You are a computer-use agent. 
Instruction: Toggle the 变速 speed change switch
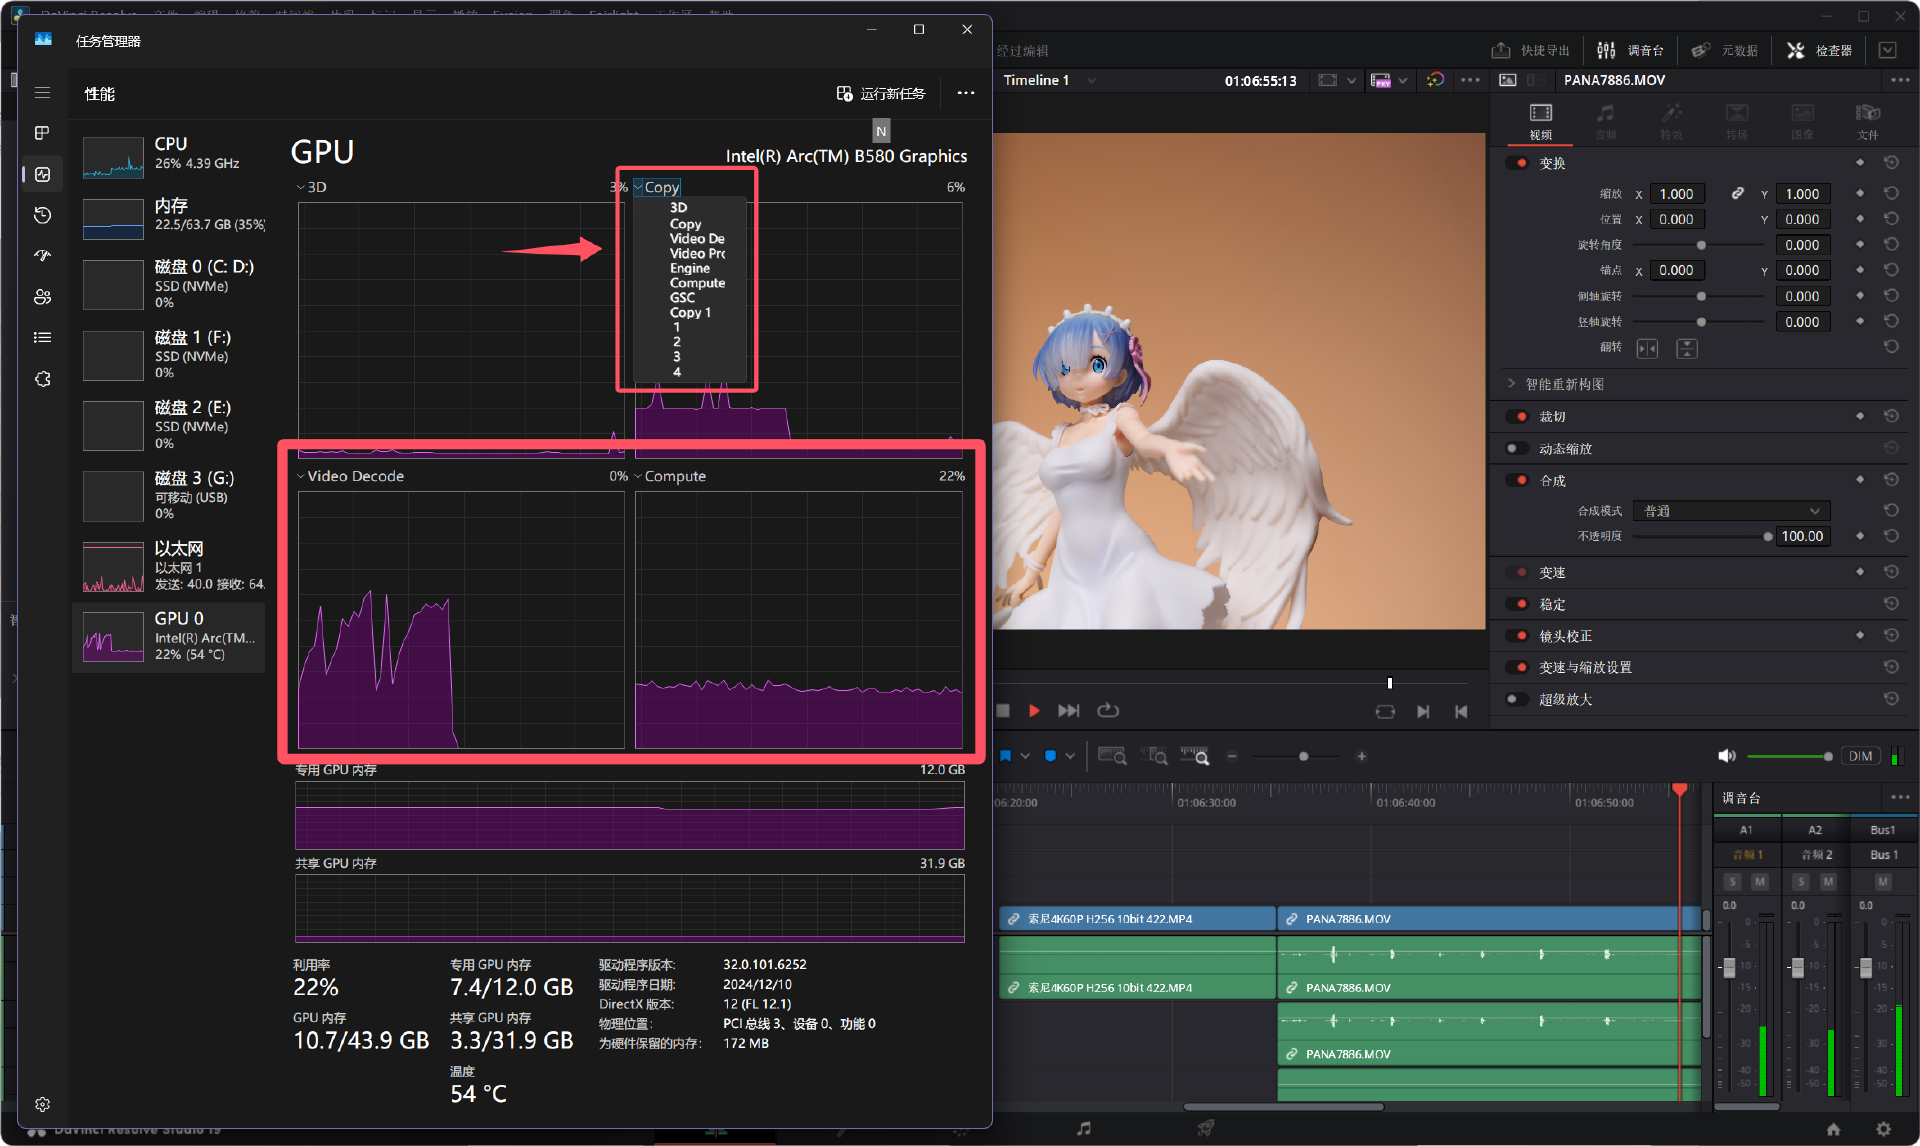1517,572
